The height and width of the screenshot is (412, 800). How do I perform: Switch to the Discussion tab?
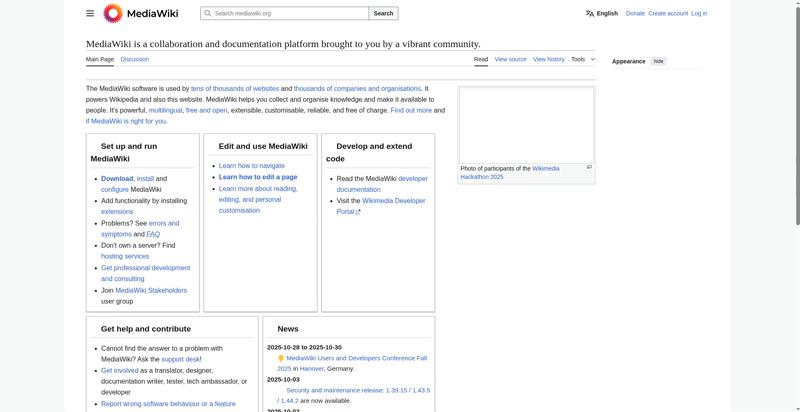(x=134, y=59)
